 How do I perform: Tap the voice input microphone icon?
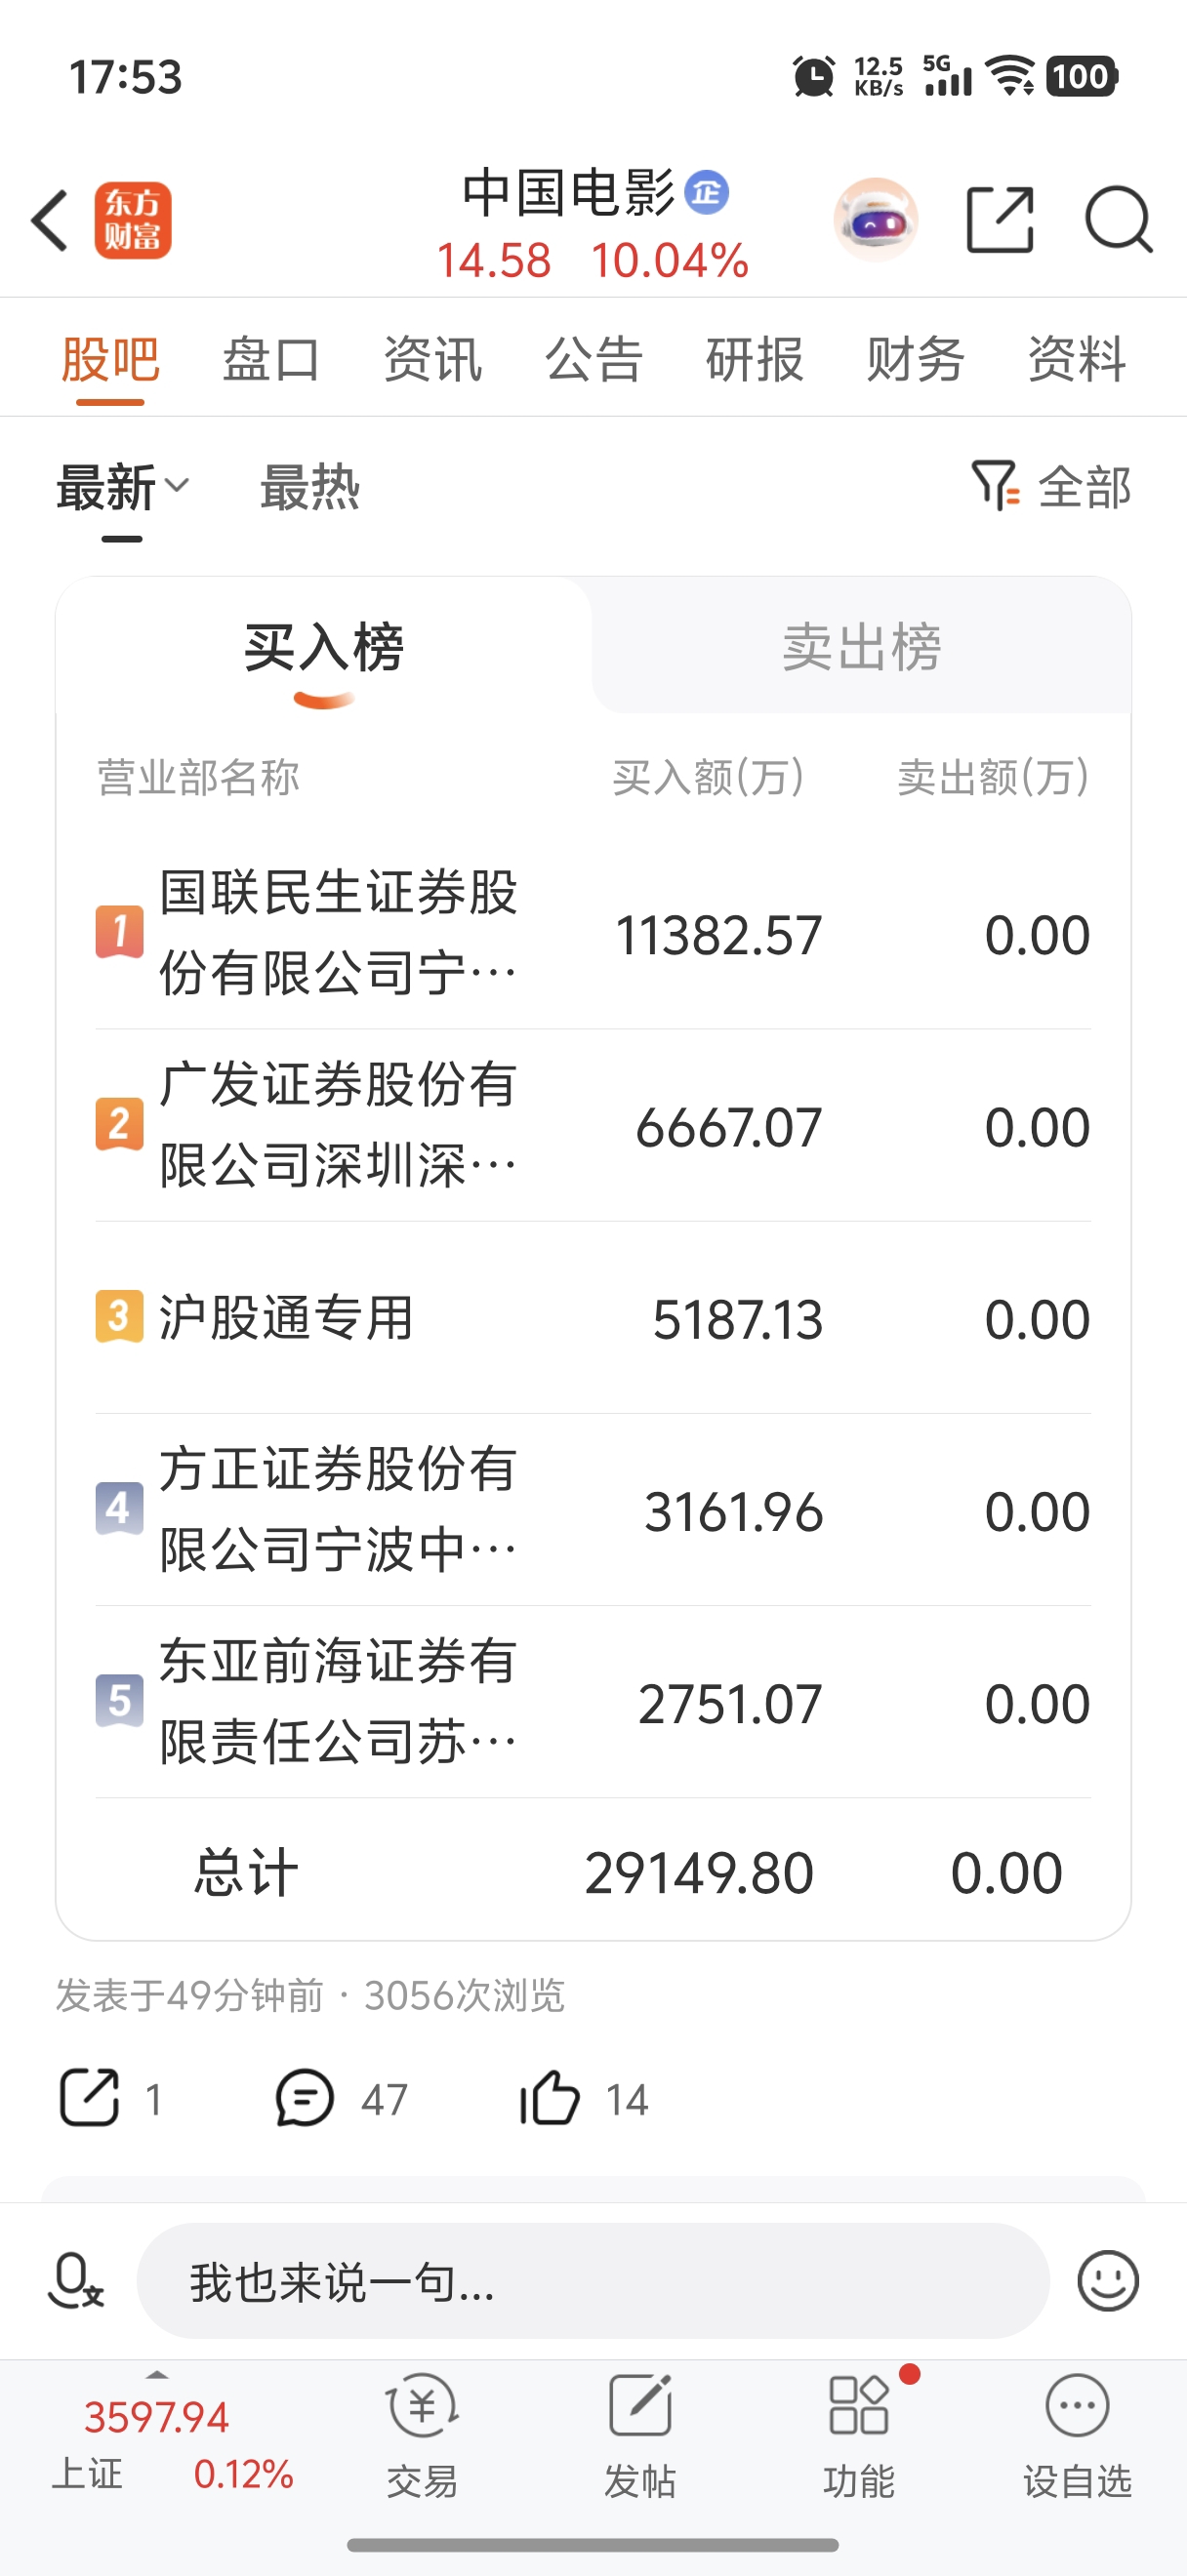click(76, 2281)
